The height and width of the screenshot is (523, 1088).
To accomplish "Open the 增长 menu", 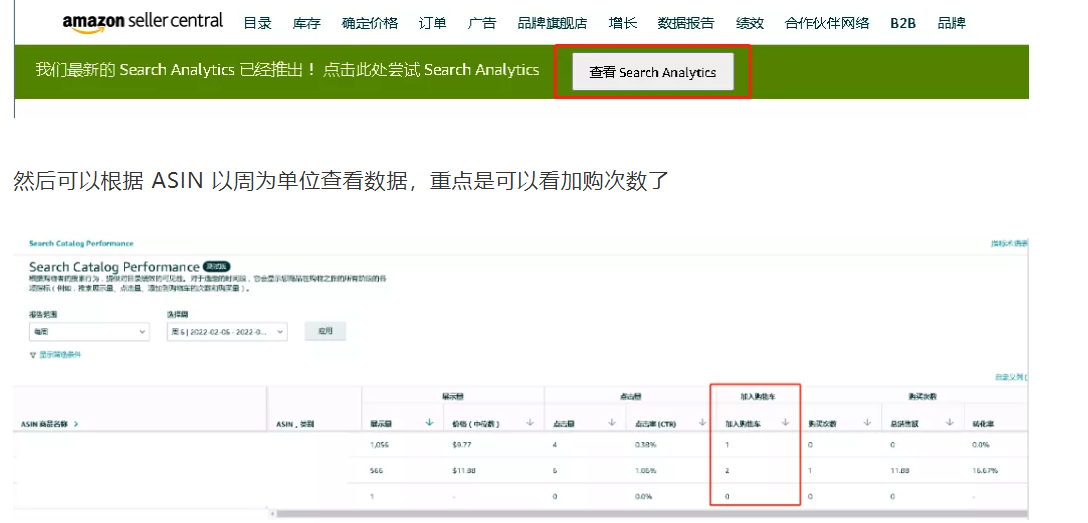I will pos(622,23).
